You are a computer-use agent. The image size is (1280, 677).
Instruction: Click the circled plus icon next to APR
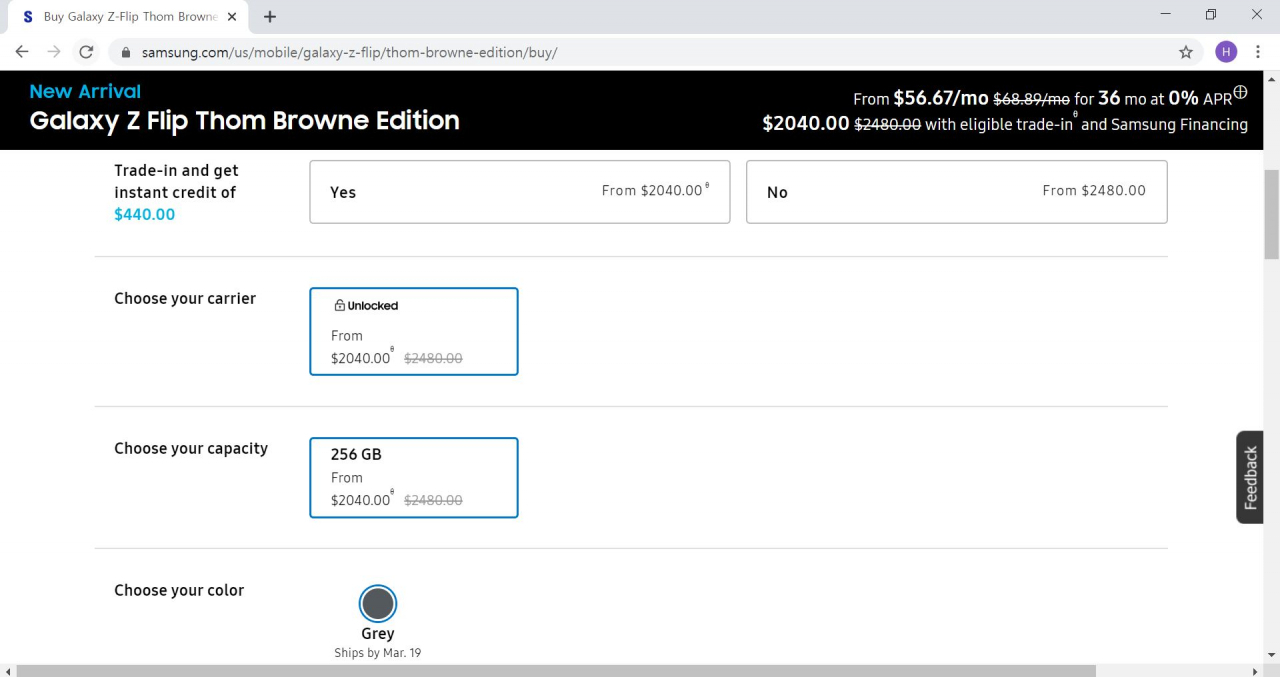(1241, 92)
